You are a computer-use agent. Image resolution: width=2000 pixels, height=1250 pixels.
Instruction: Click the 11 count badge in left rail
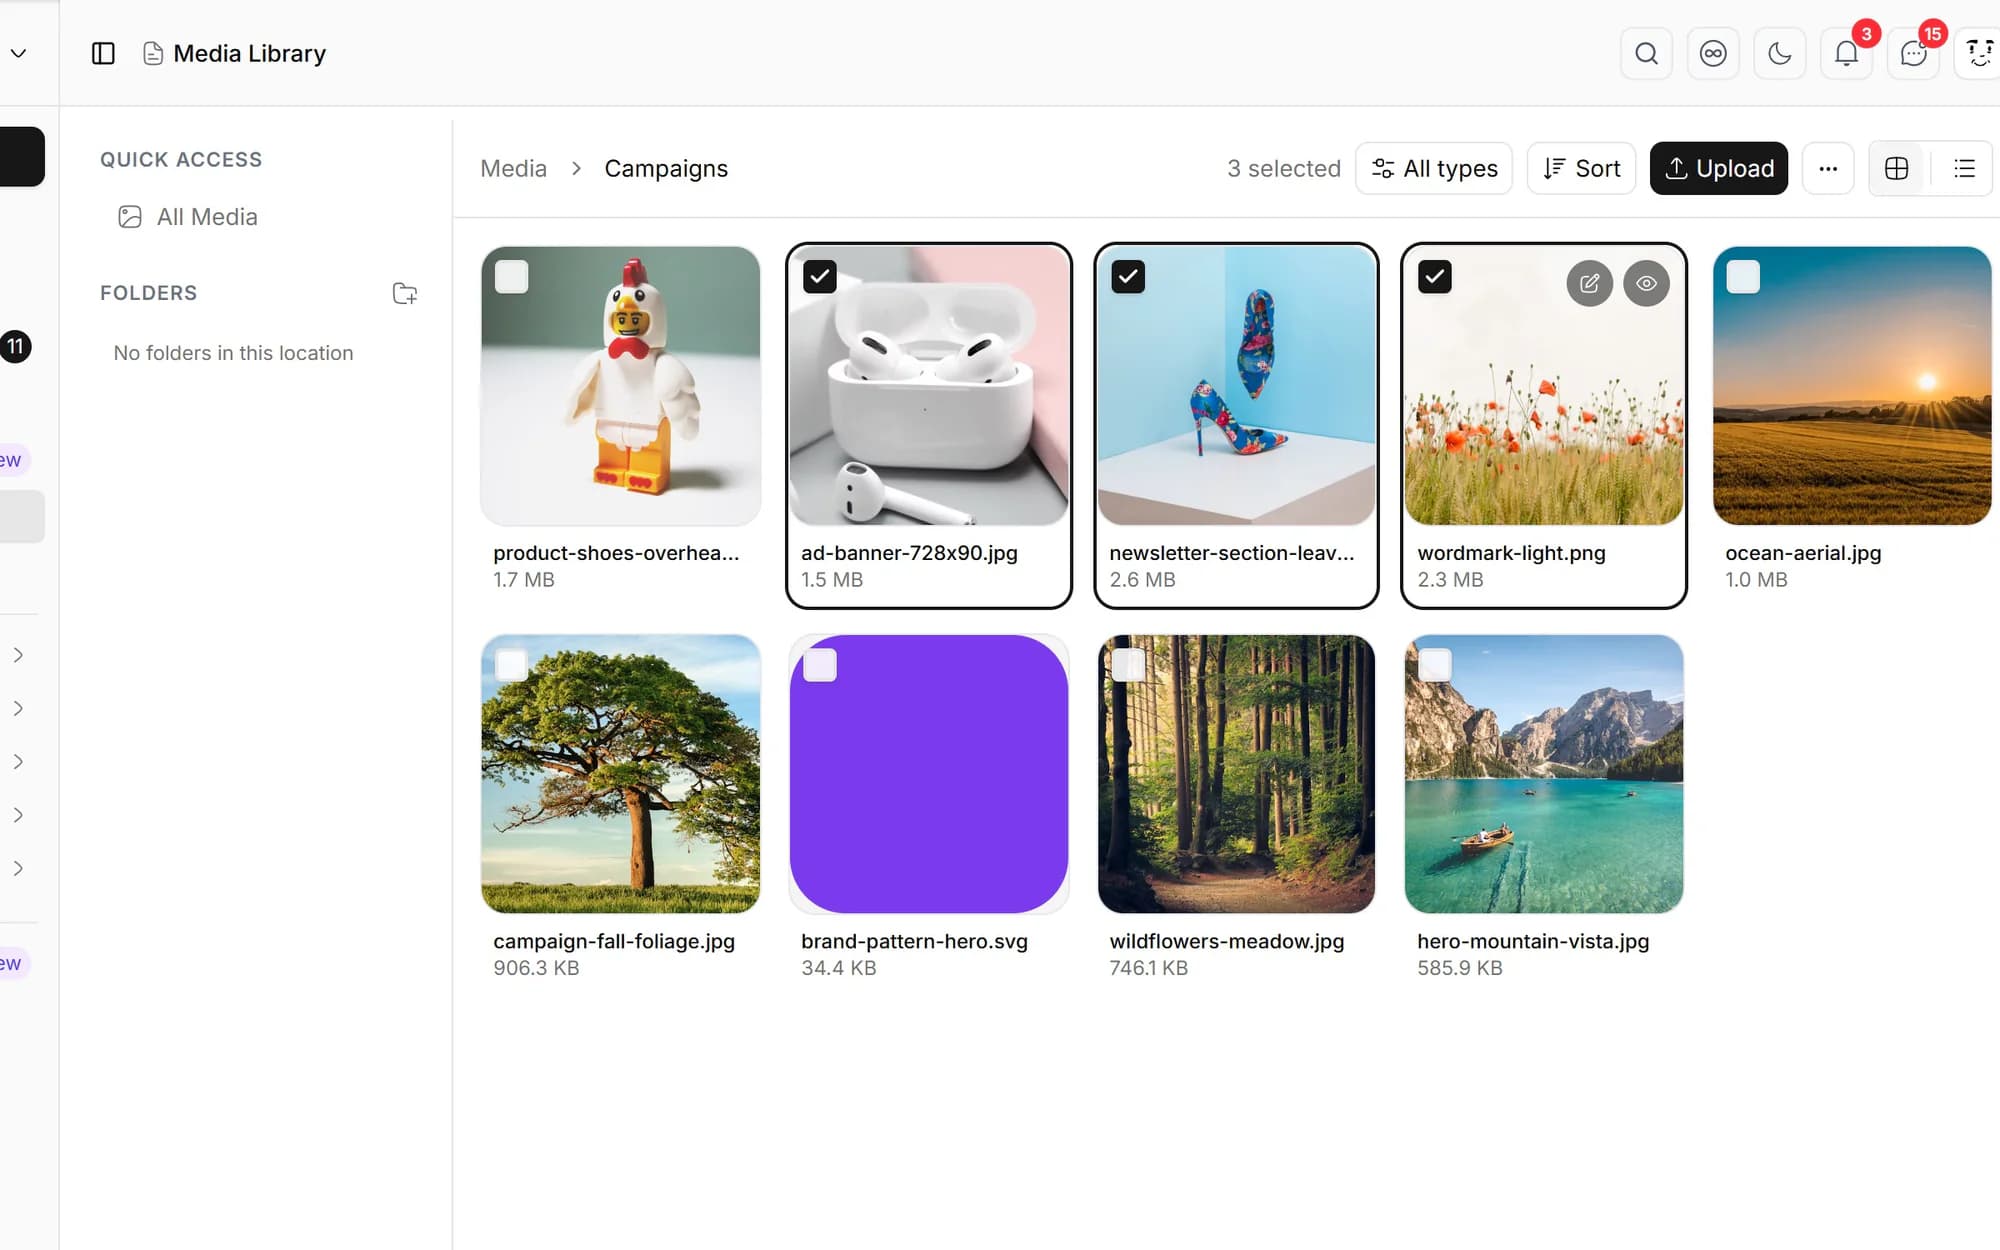15,347
